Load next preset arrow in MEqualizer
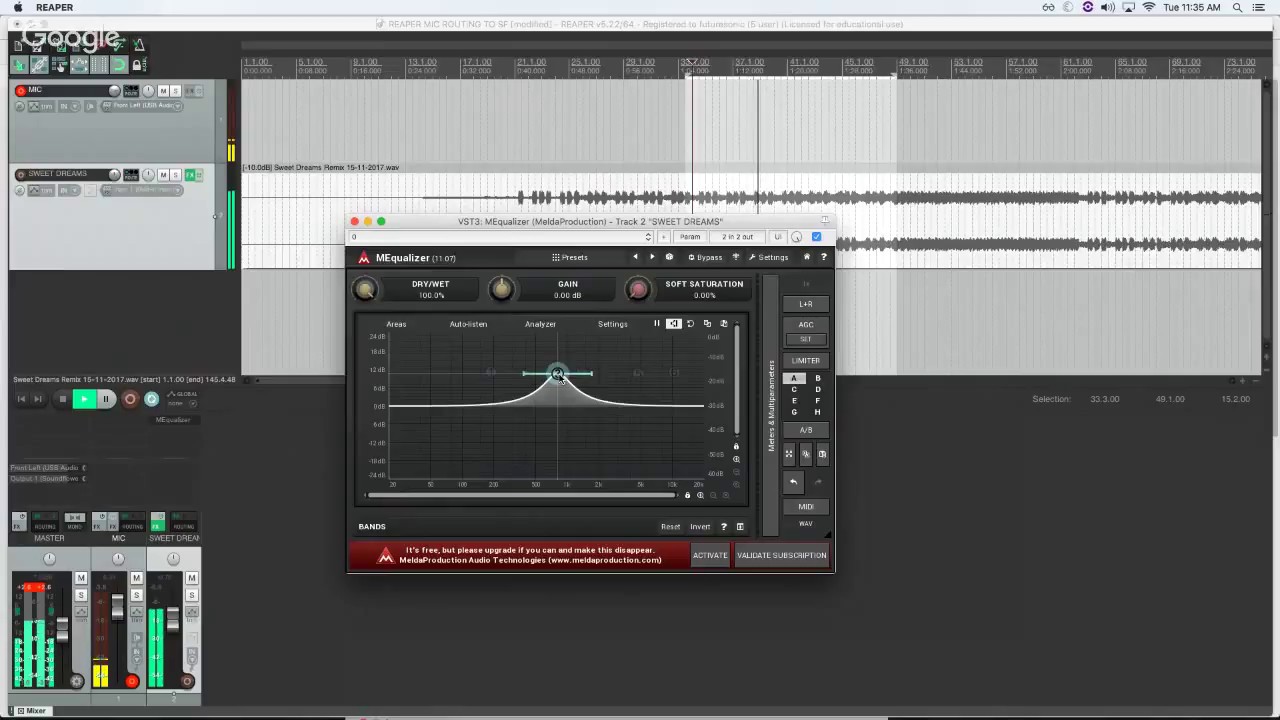 click(652, 257)
